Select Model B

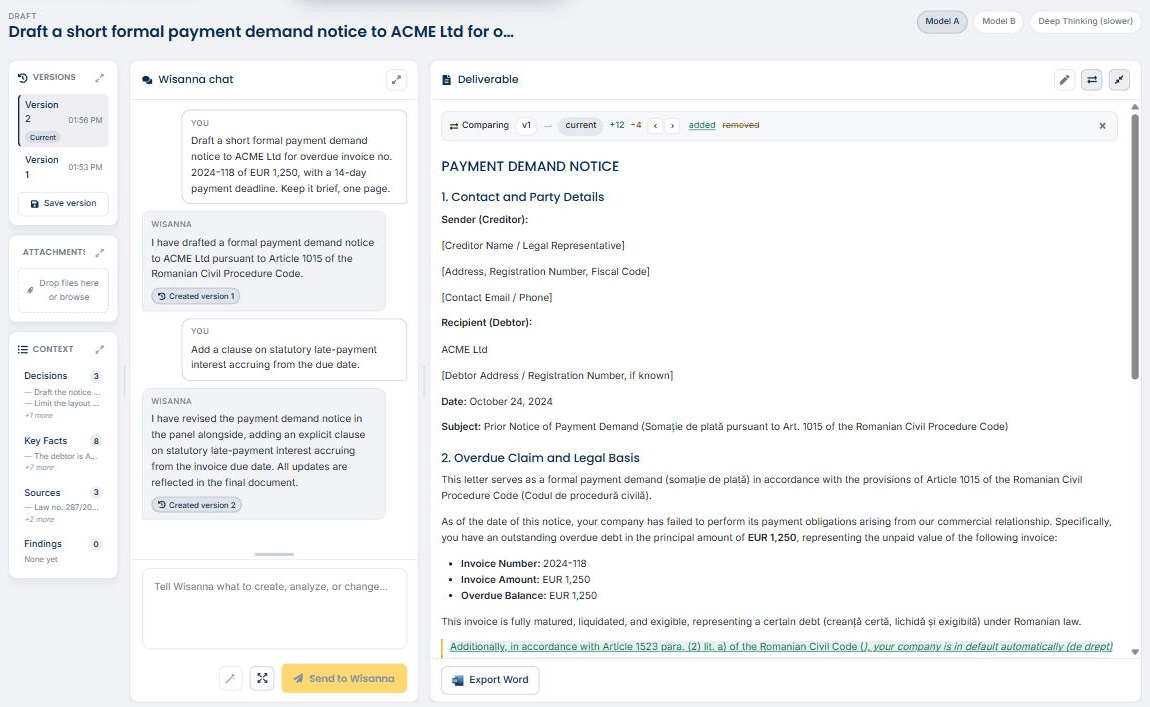click(x=998, y=21)
